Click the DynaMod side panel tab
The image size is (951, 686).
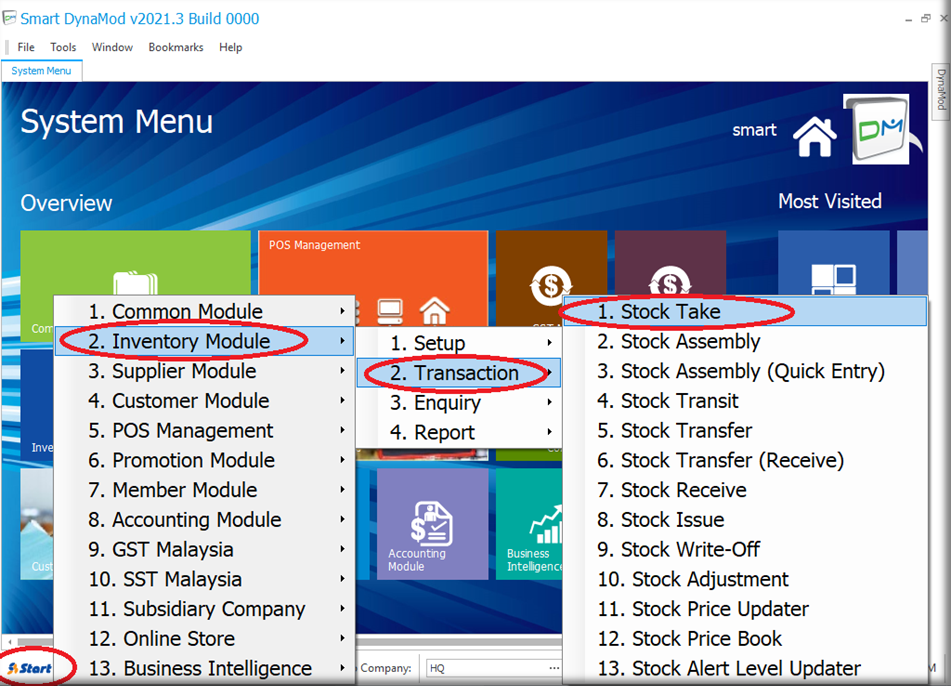click(x=941, y=90)
